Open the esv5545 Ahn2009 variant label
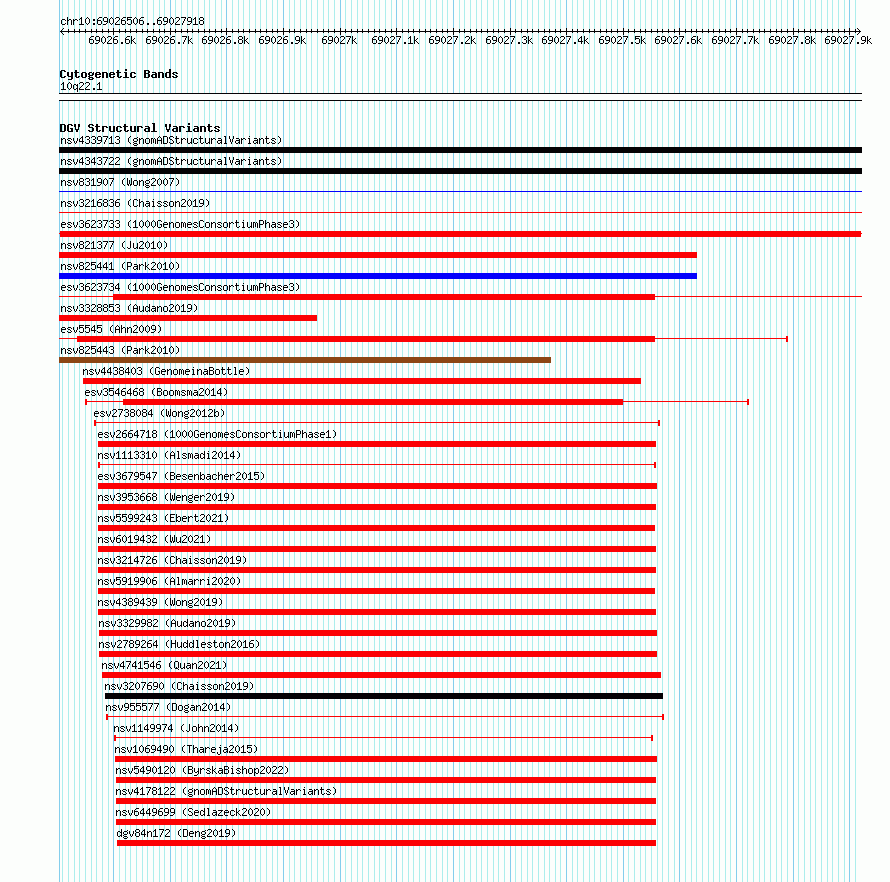The width and height of the screenshot is (890, 882). [111, 329]
